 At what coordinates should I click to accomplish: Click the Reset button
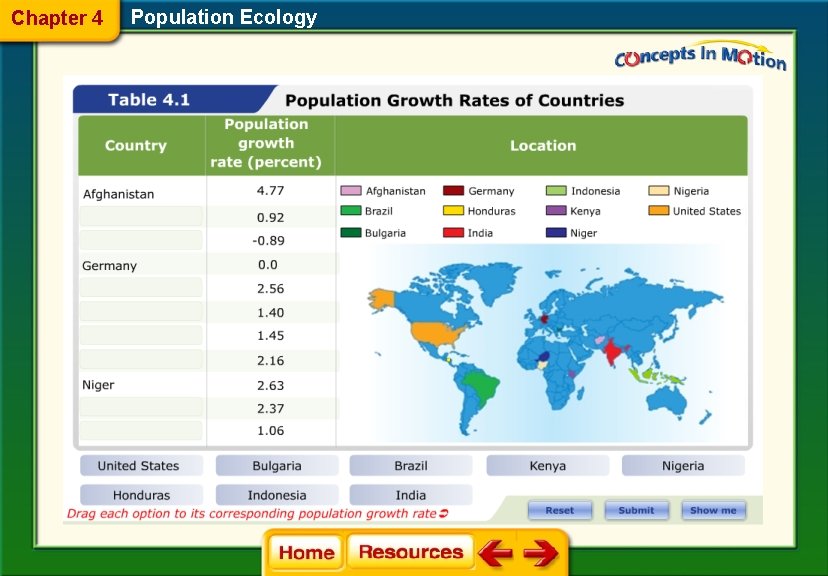pyautogui.click(x=560, y=511)
